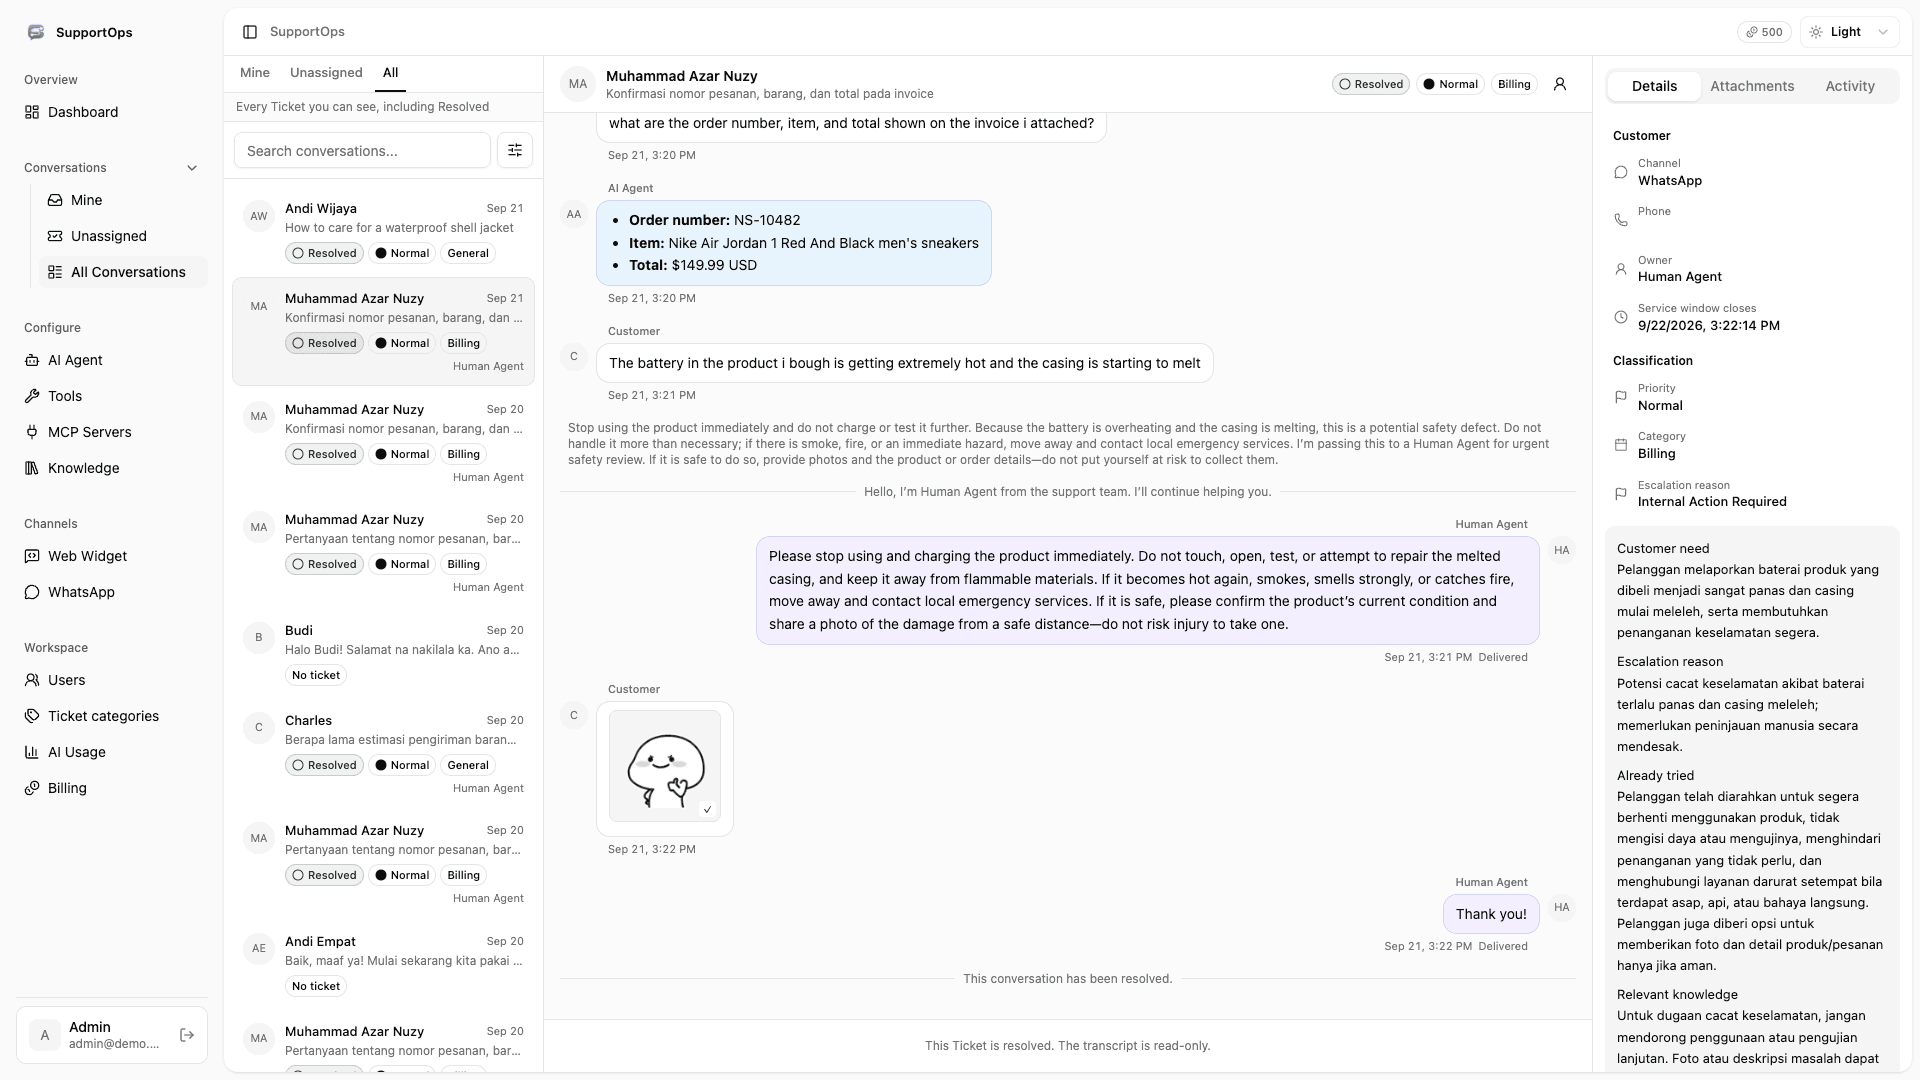Open Budi conversation
The image size is (1920, 1080).
[383, 653]
